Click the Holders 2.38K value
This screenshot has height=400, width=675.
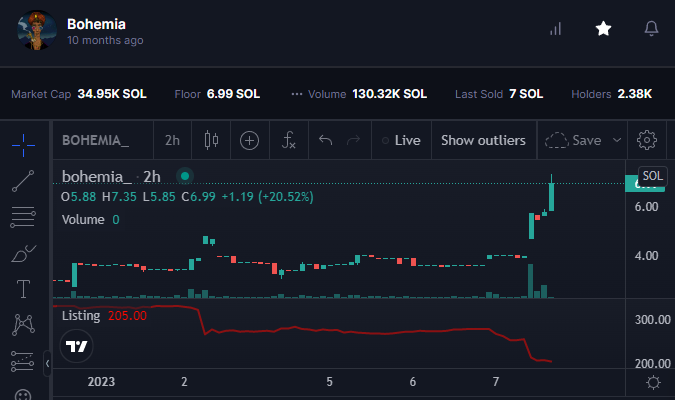click(635, 94)
